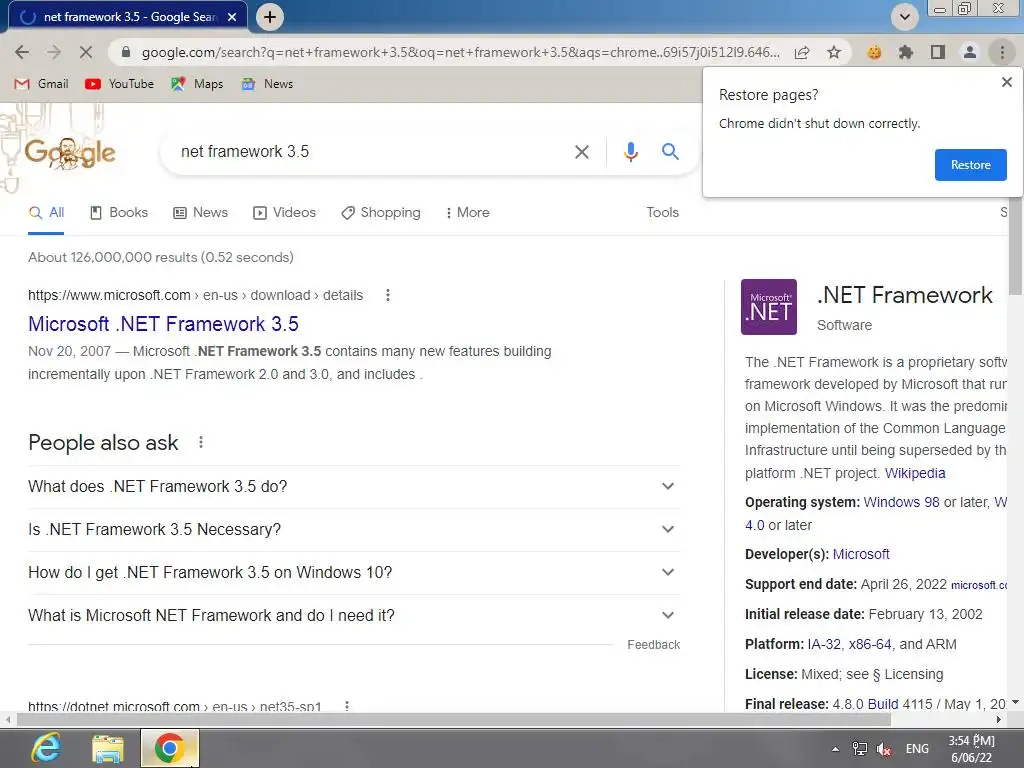Open the tab search dropdown arrow
Screen dimensions: 1024x768
point(904,17)
